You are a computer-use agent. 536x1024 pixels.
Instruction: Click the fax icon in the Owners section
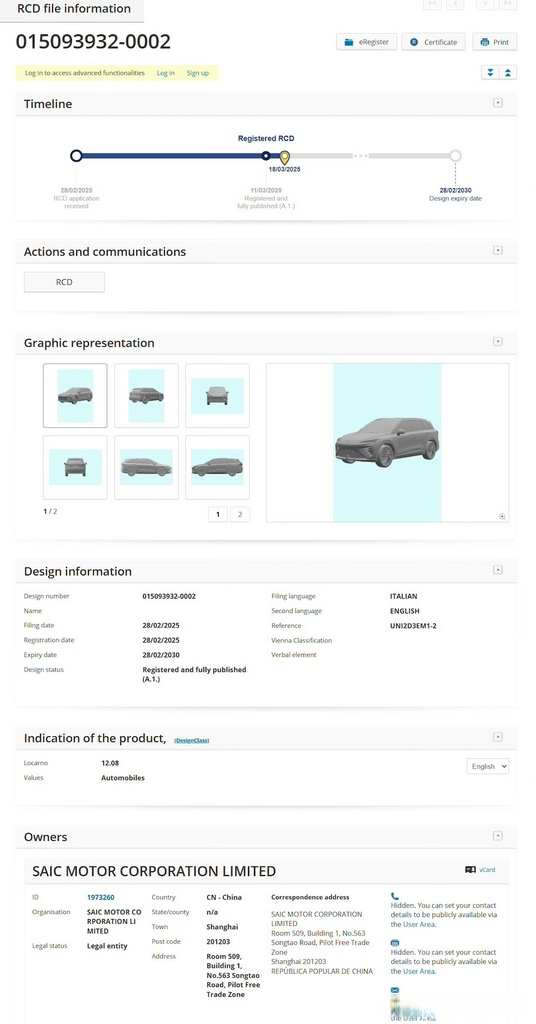(395, 943)
